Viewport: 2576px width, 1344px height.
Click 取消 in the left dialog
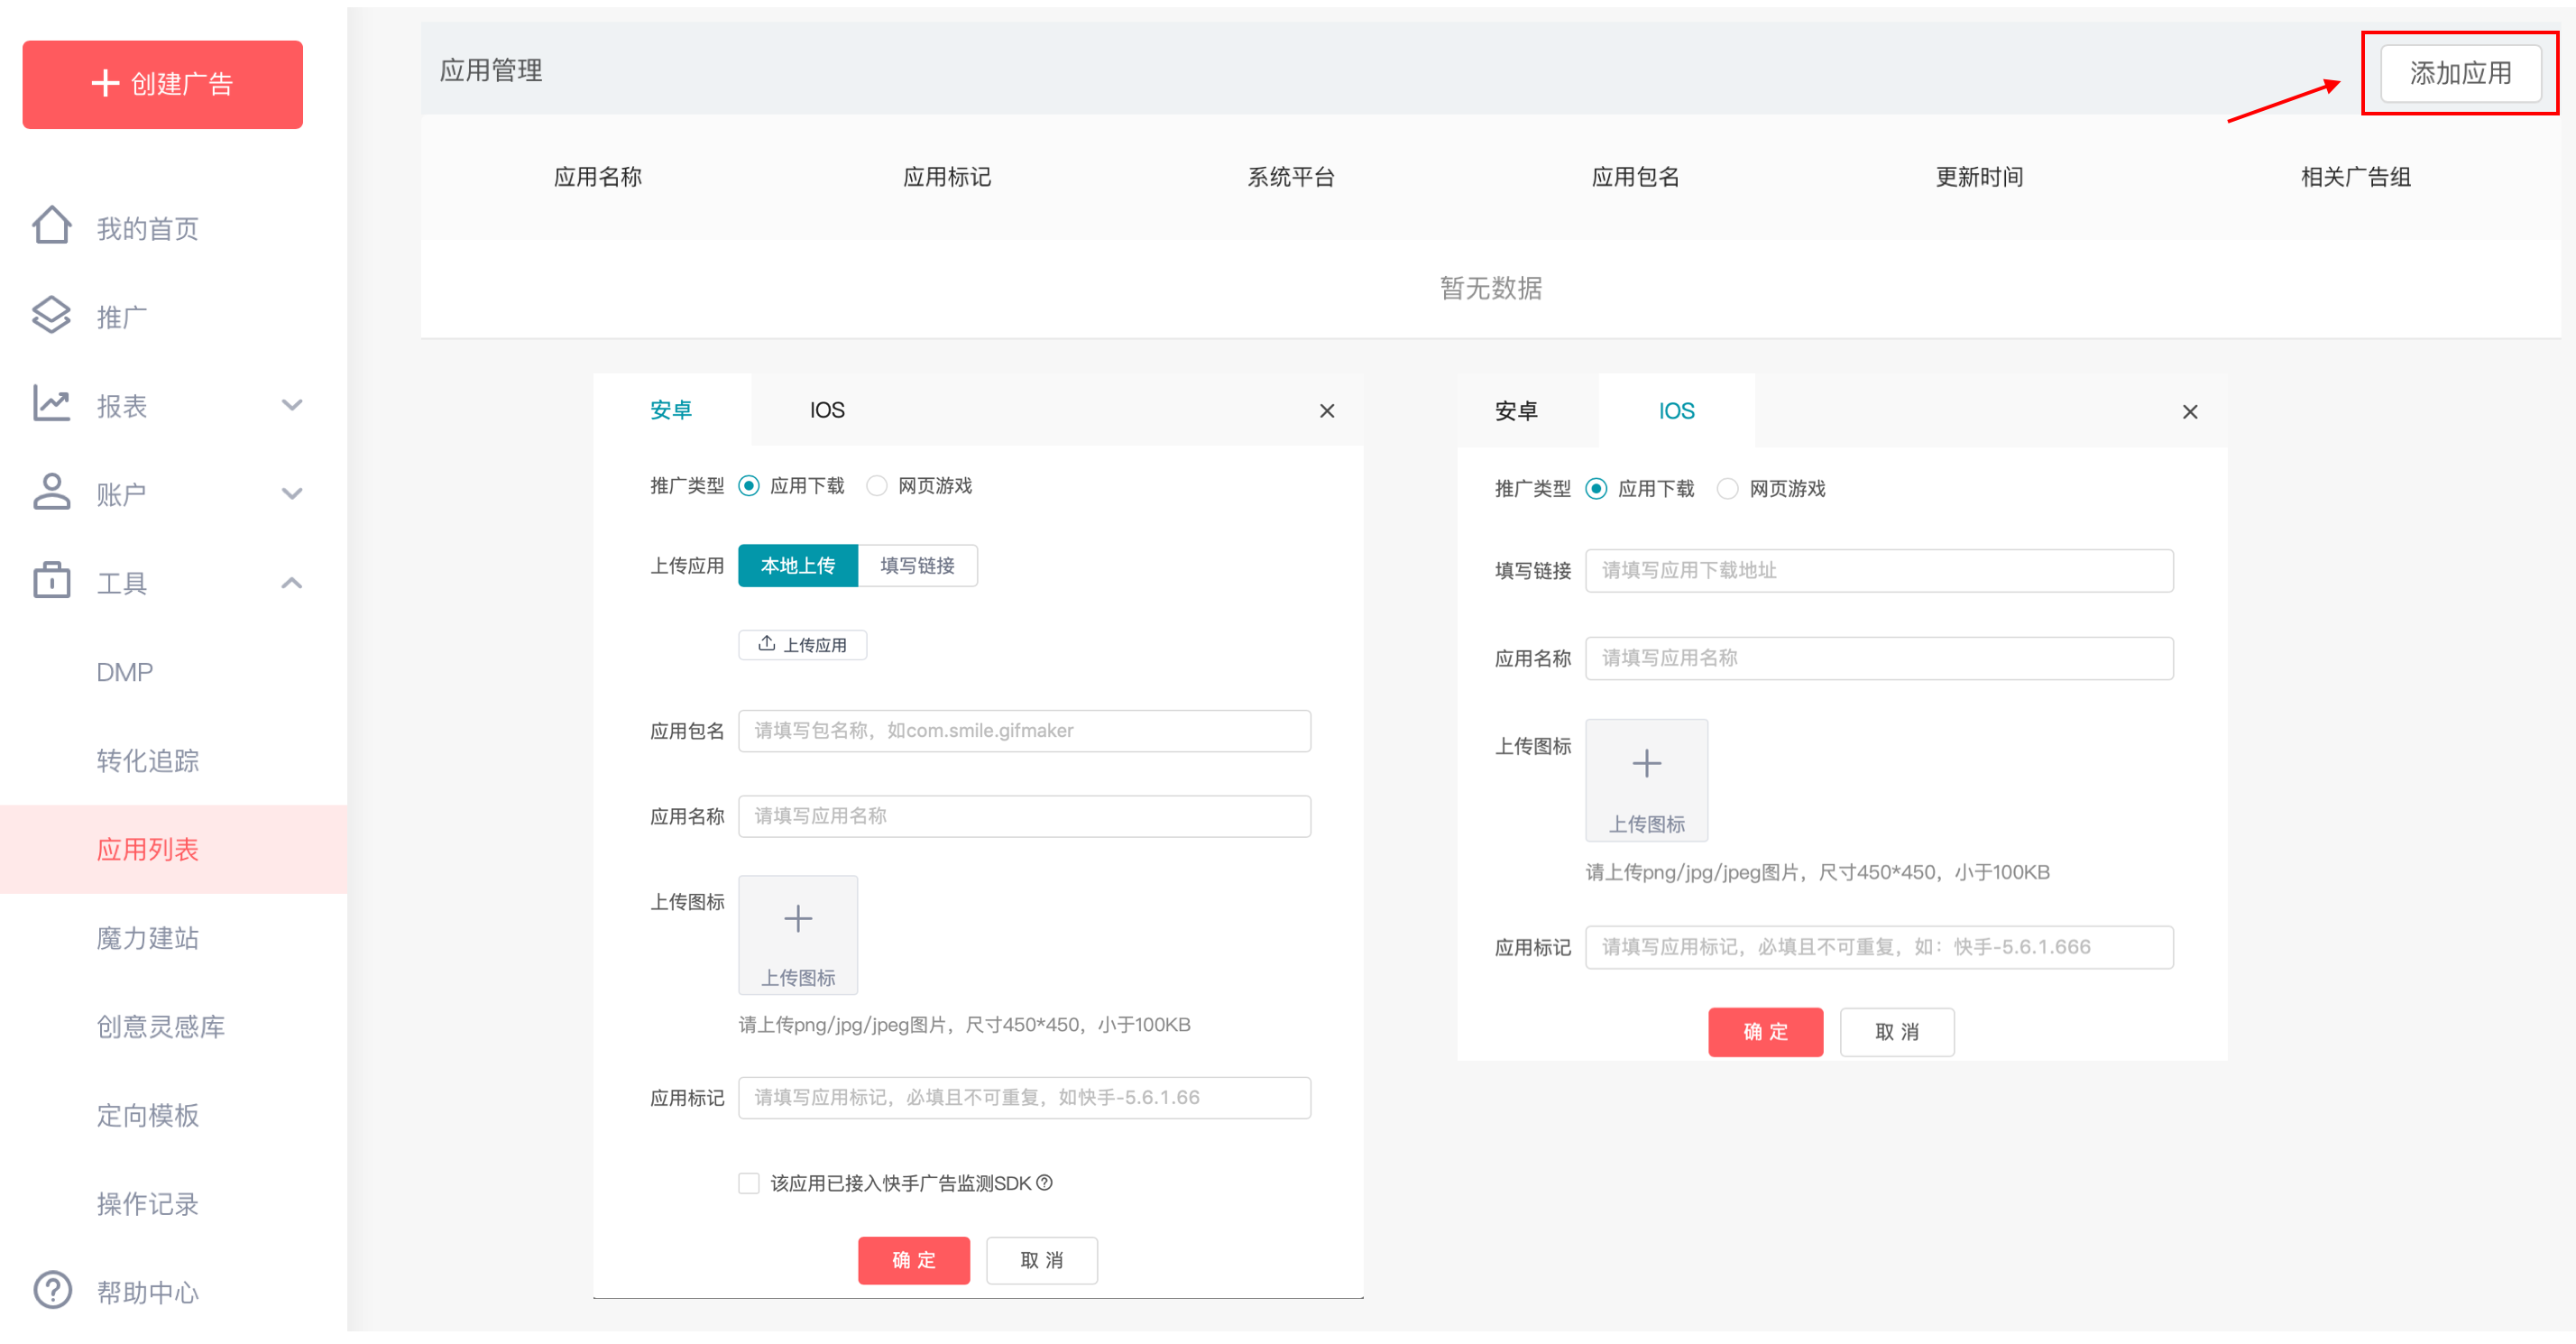point(1042,1261)
